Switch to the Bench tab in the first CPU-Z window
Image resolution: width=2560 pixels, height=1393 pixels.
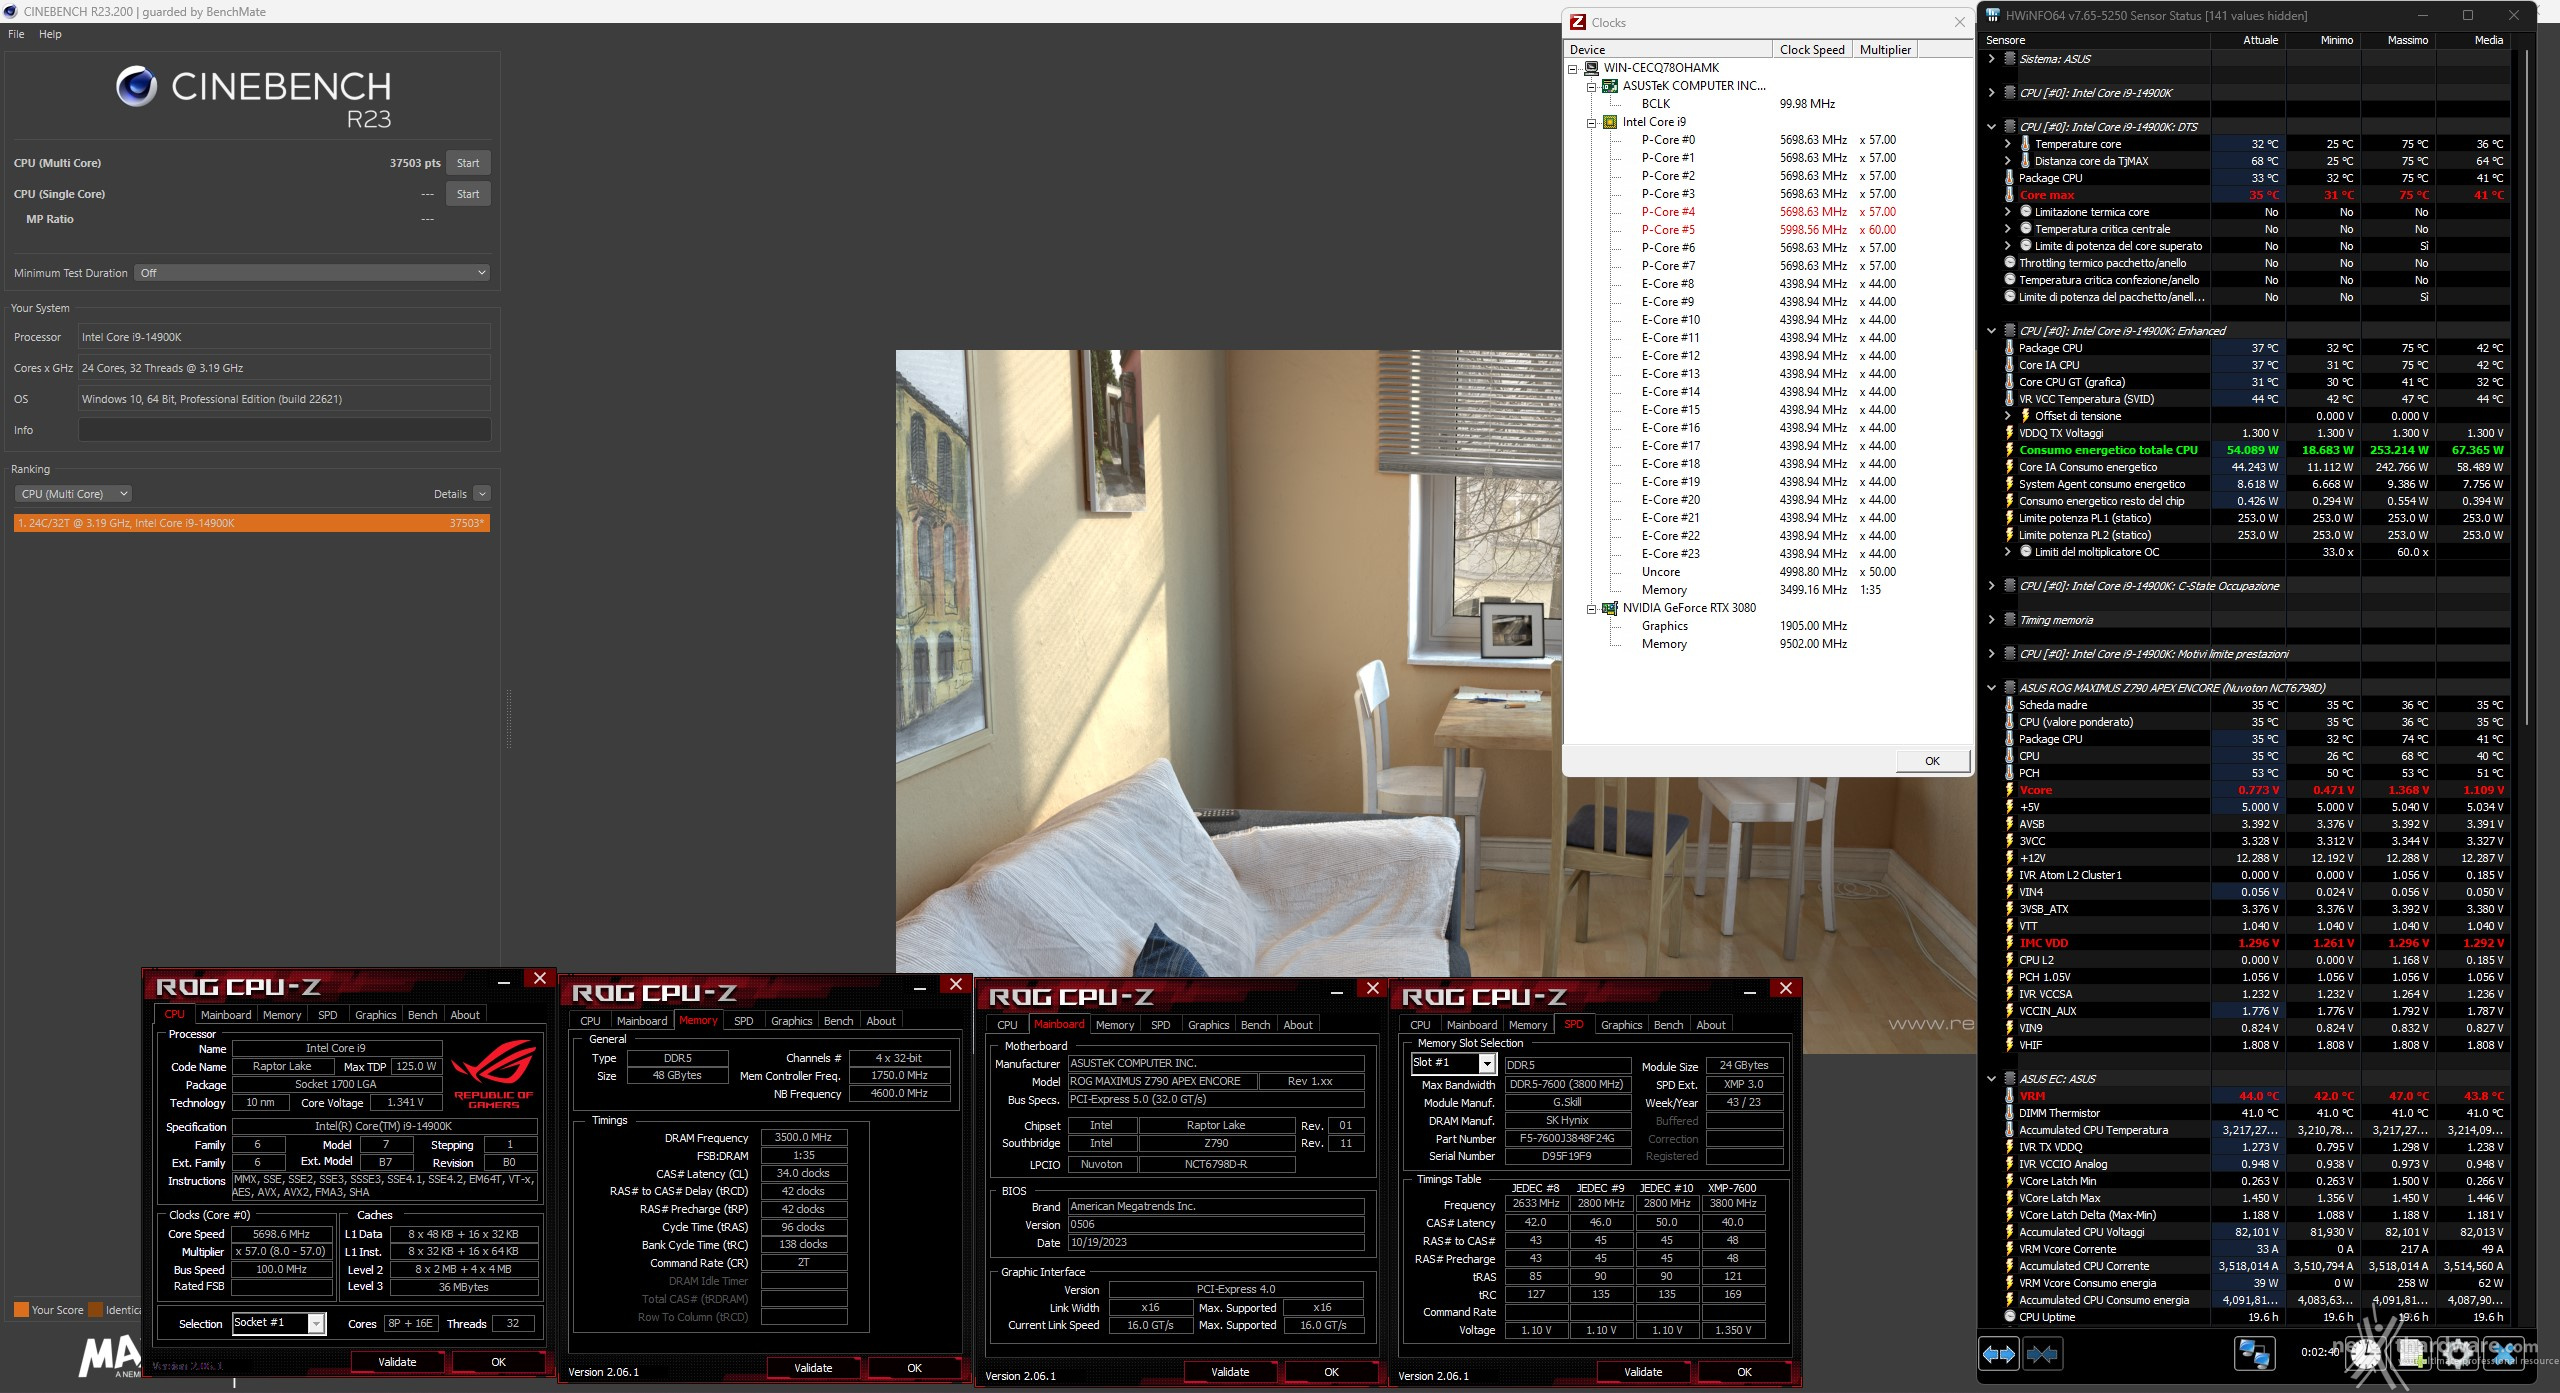(422, 1015)
